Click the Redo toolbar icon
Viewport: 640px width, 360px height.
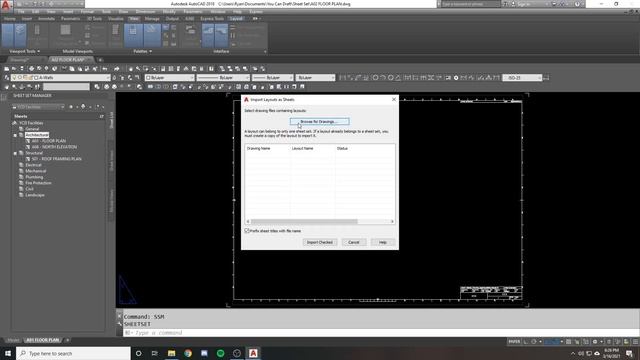(117, 69)
